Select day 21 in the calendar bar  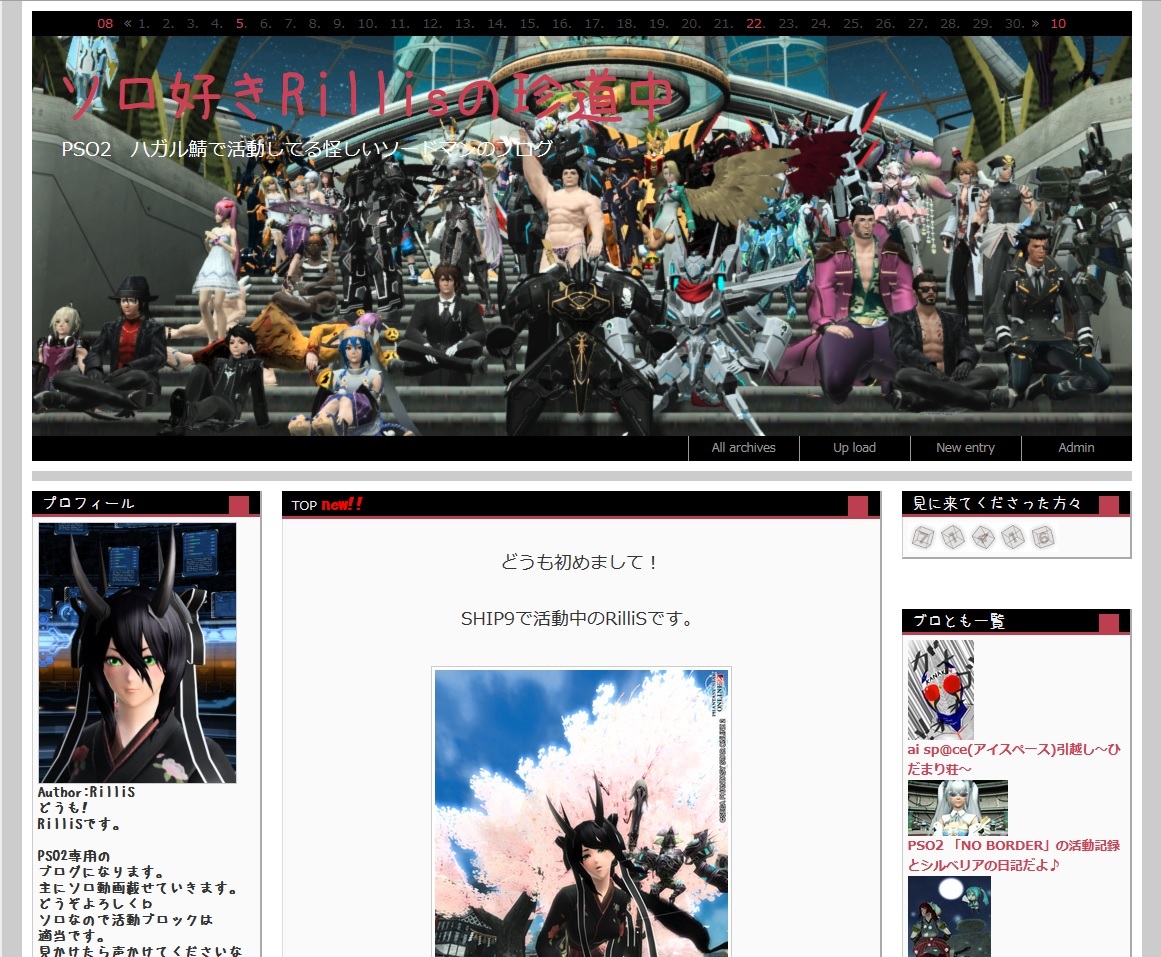[x=723, y=24]
